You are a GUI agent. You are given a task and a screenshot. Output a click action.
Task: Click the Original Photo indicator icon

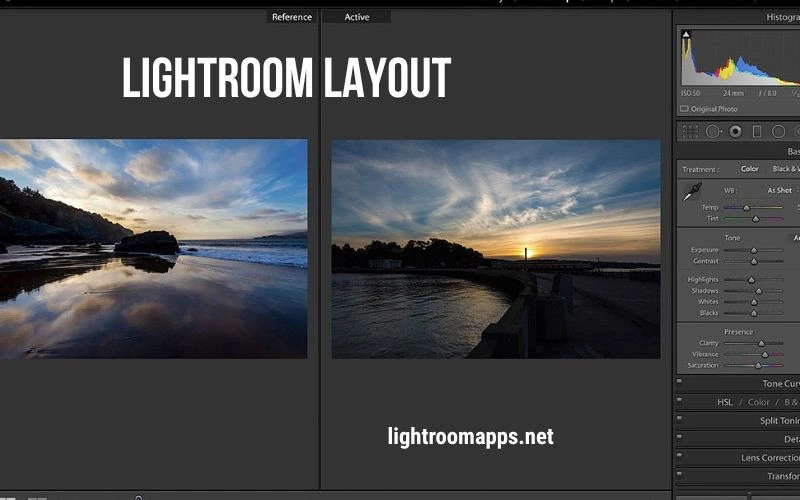coord(685,109)
